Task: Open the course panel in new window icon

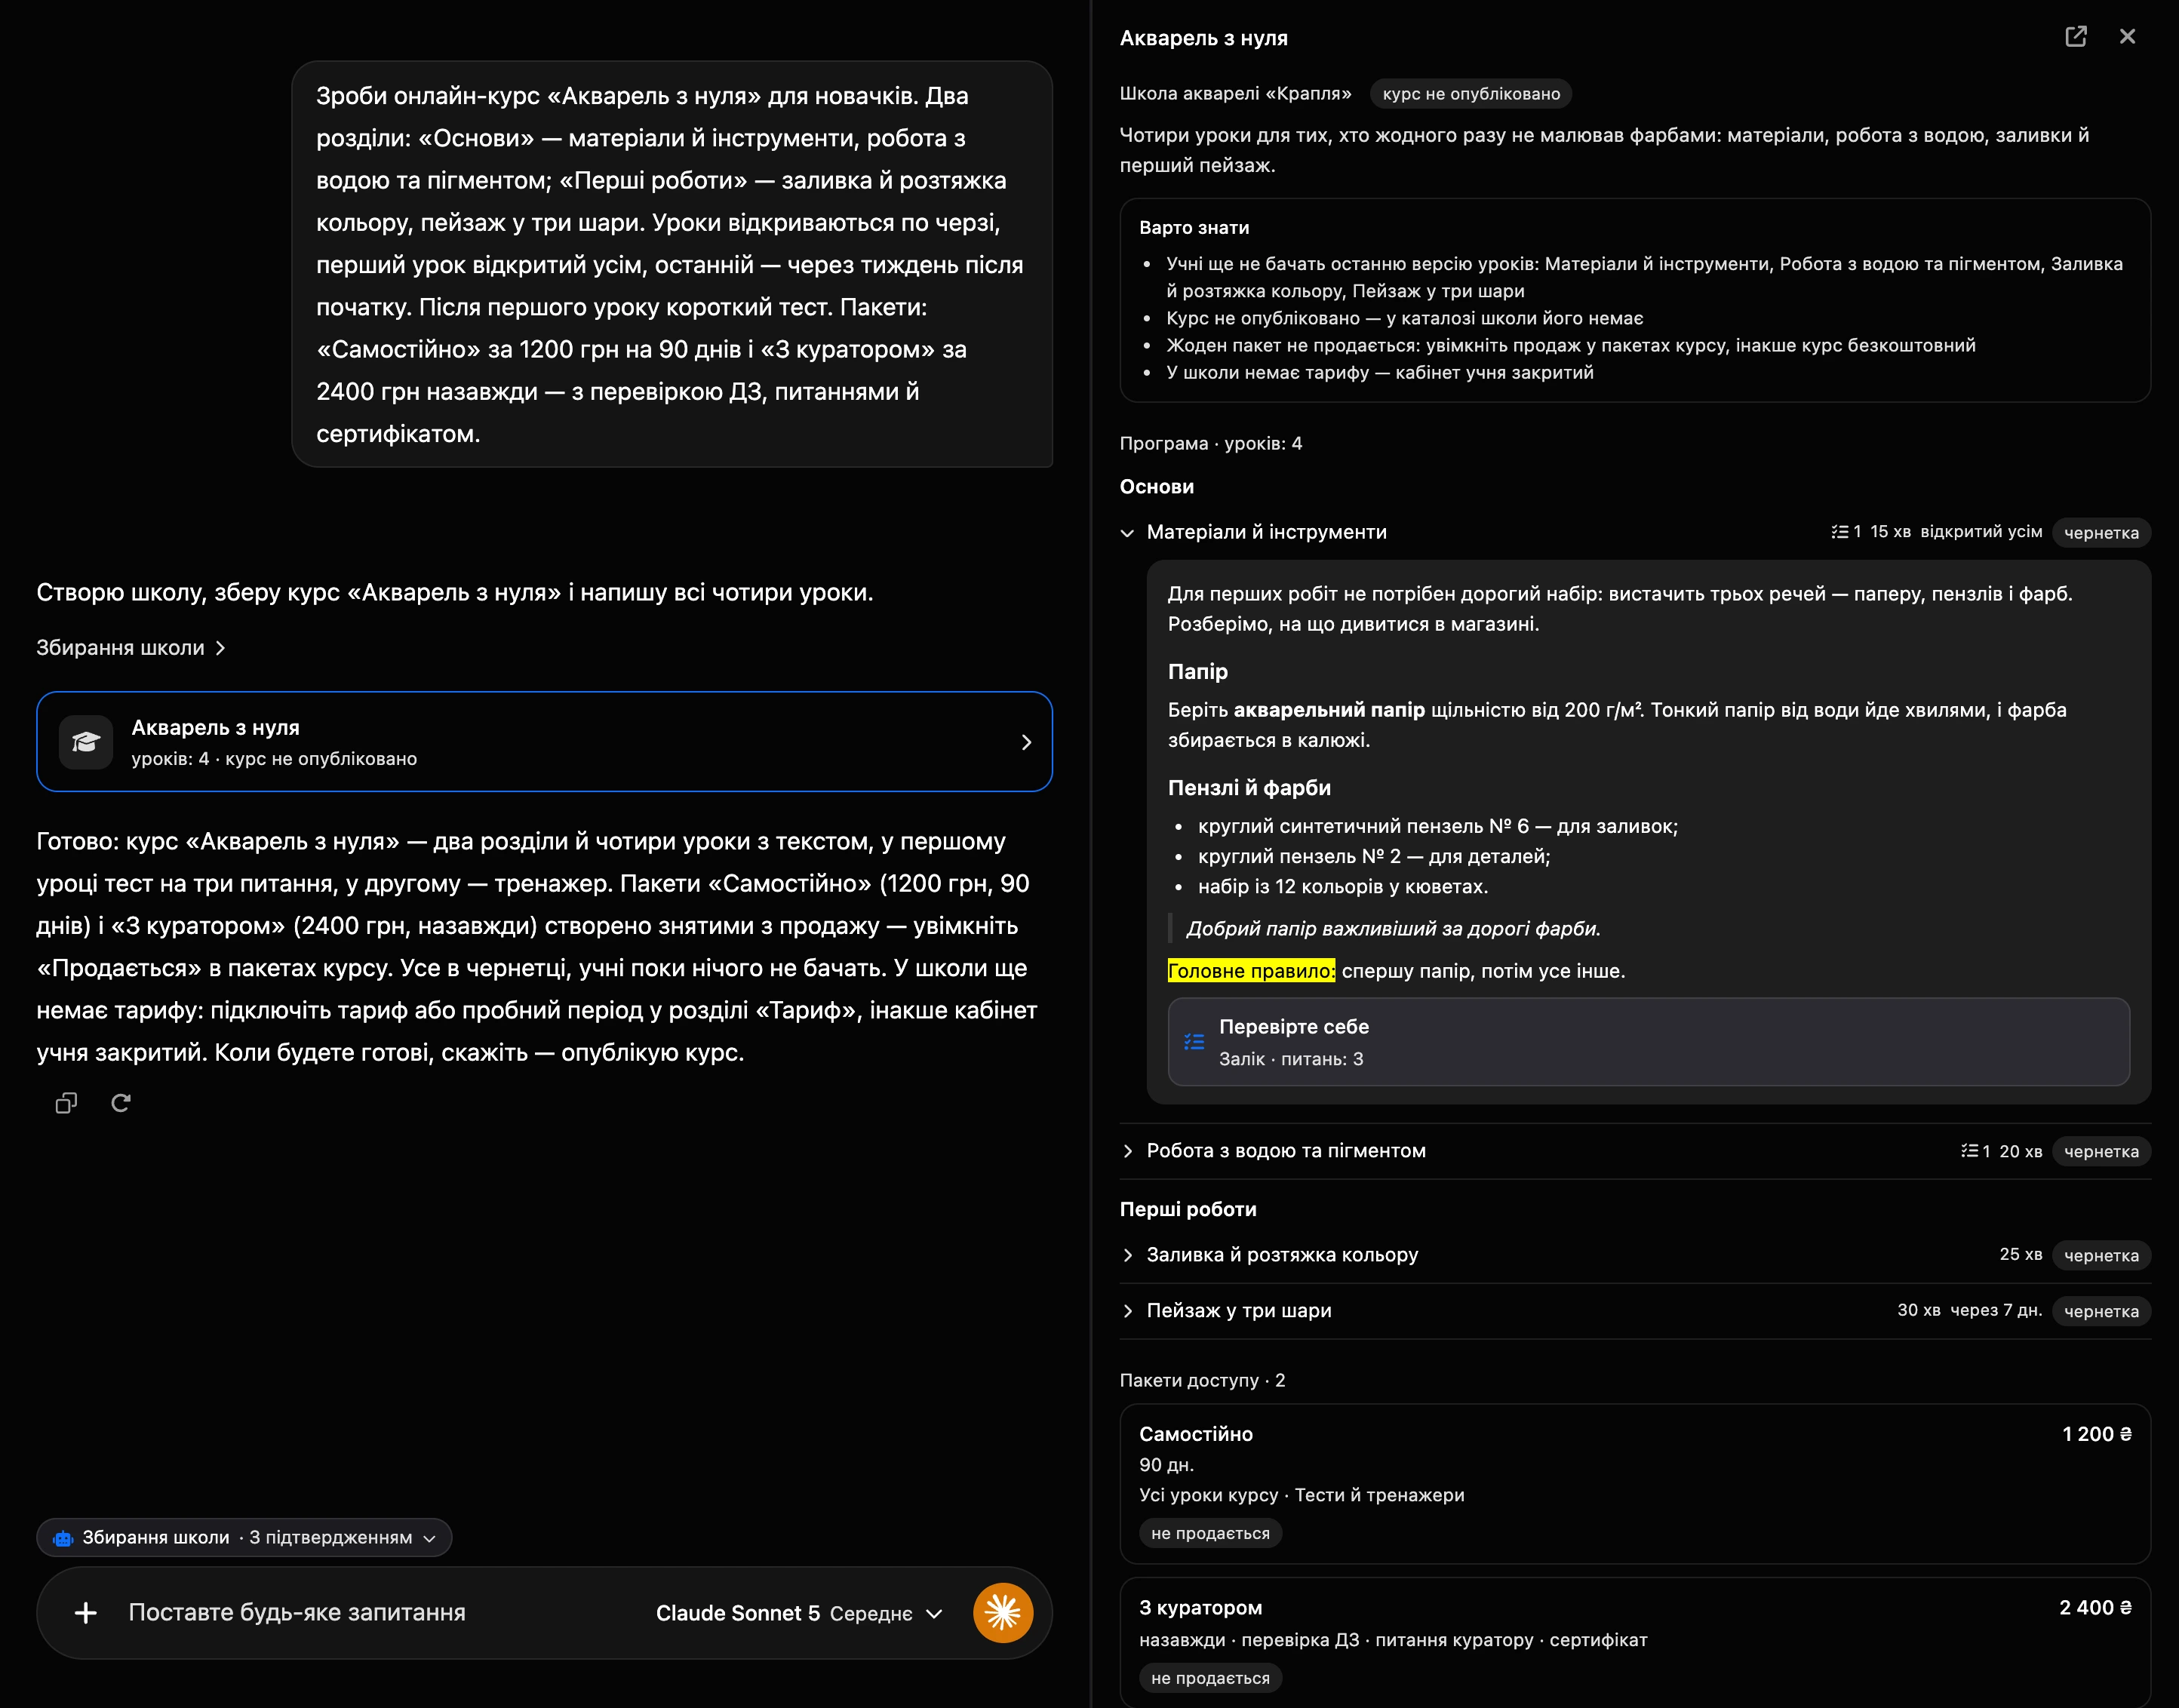Action: (2076, 37)
